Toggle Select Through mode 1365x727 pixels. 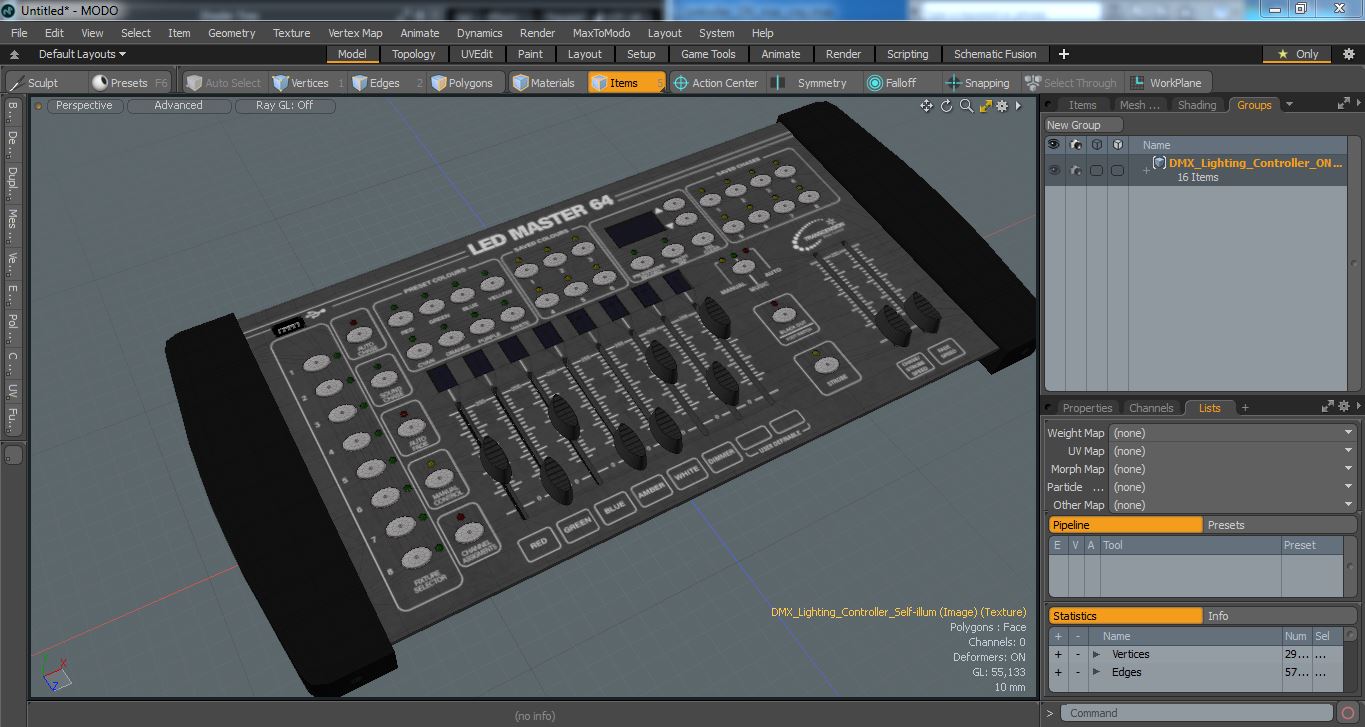[x=1071, y=83]
